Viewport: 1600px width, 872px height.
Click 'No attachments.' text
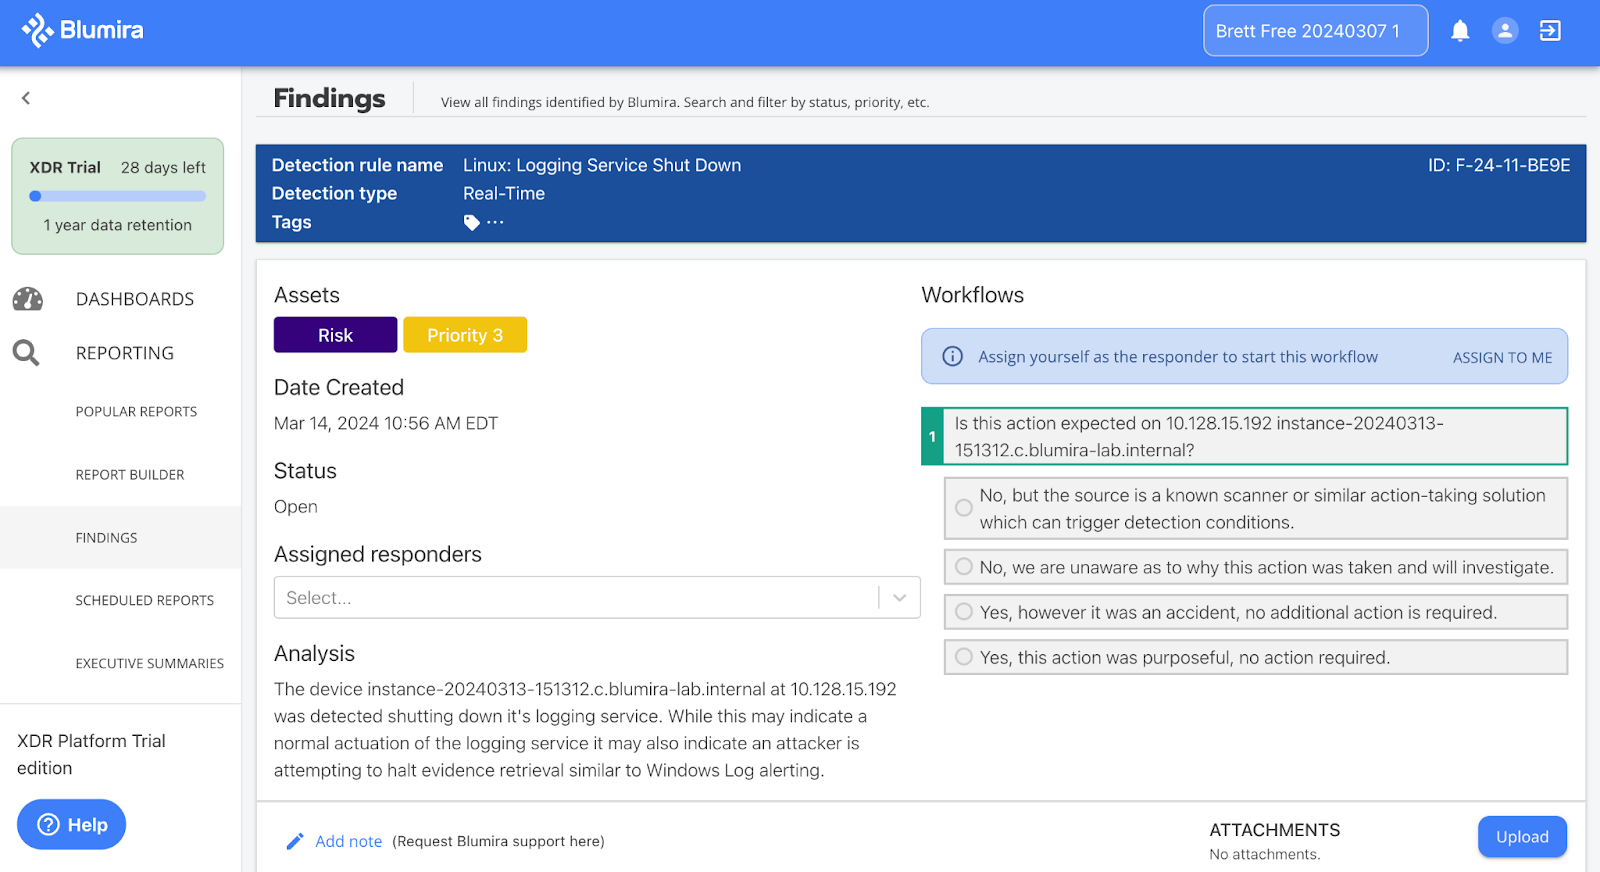click(x=1265, y=854)
